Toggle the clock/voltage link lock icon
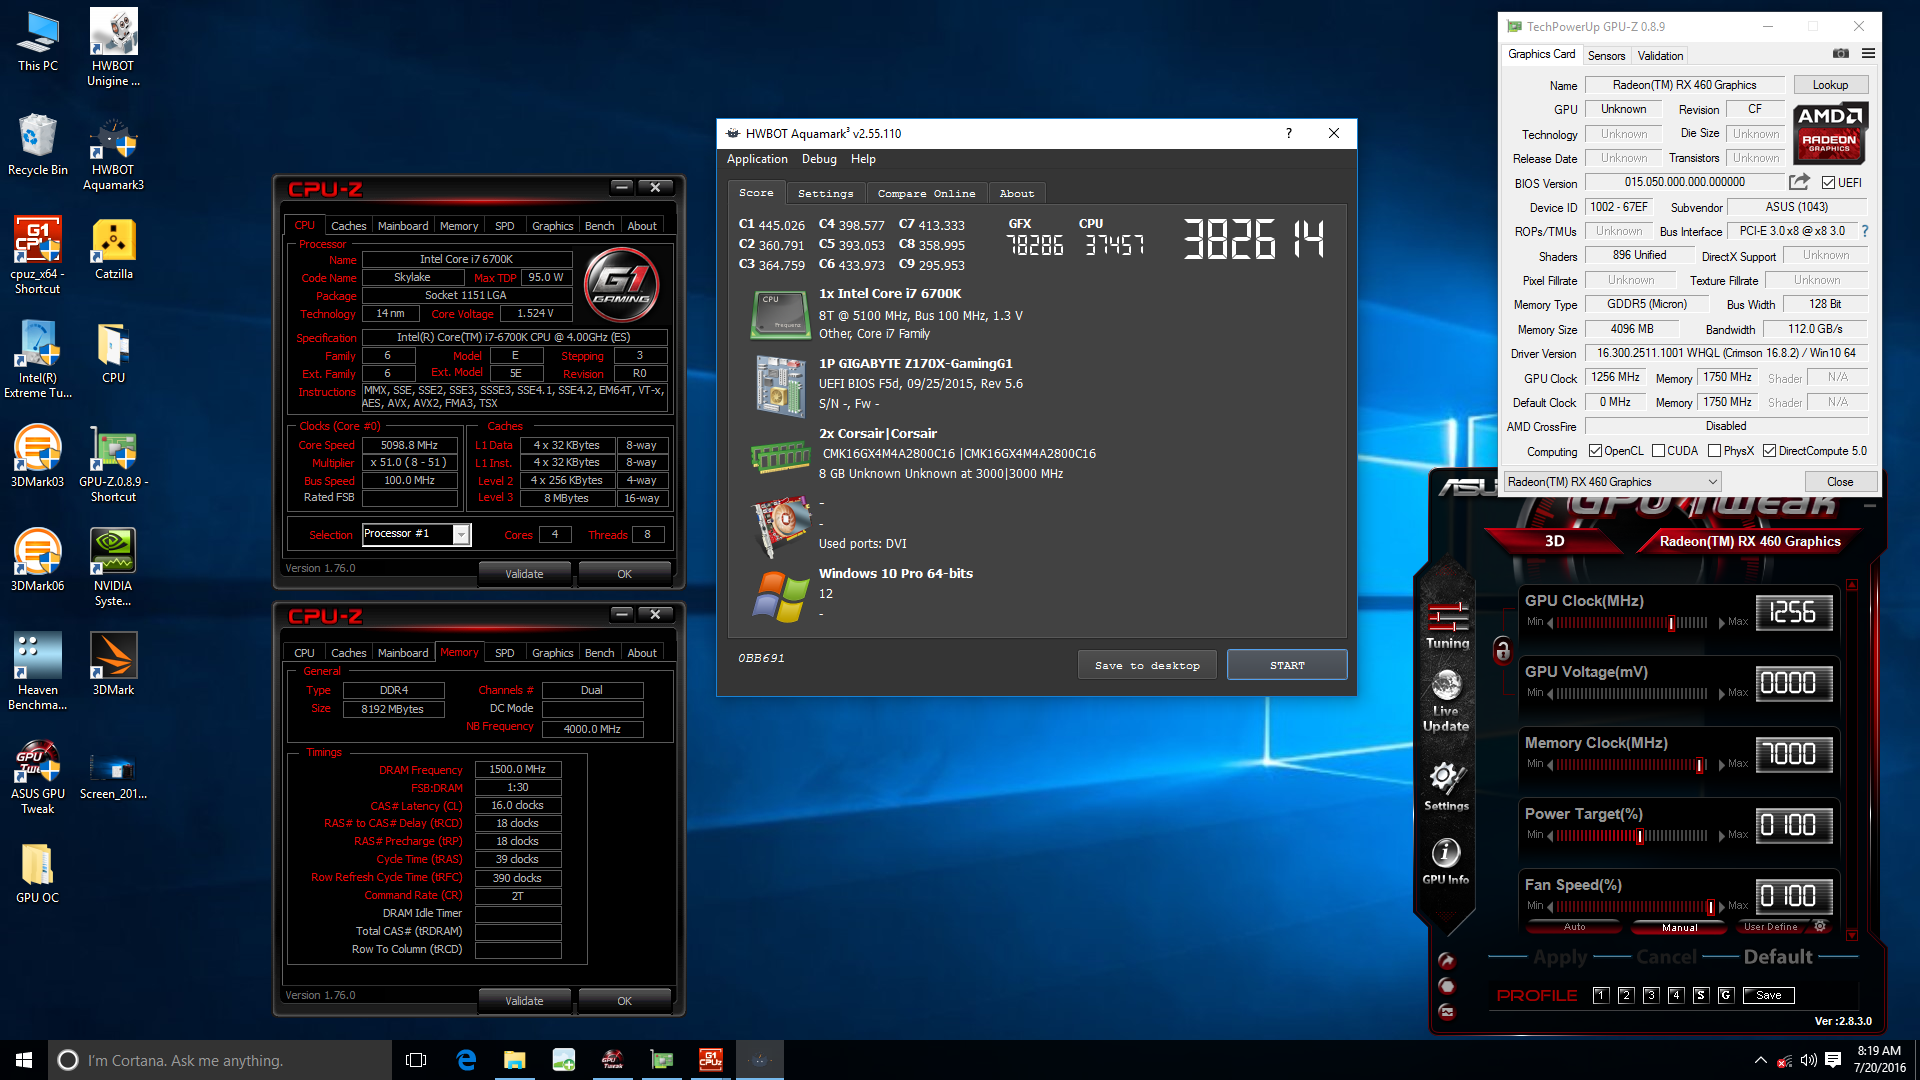The width and height of the screenshot is (1920, 1080). (x=1502, y=650)
